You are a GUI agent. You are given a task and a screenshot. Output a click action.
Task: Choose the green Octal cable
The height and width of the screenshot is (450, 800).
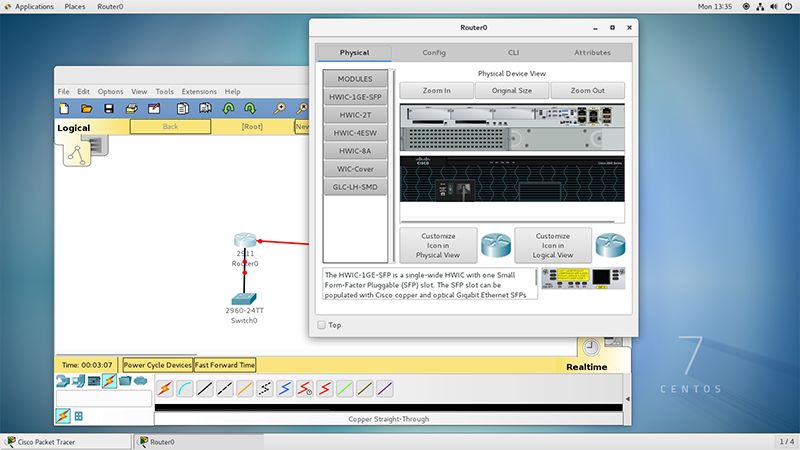pos(345,389)
